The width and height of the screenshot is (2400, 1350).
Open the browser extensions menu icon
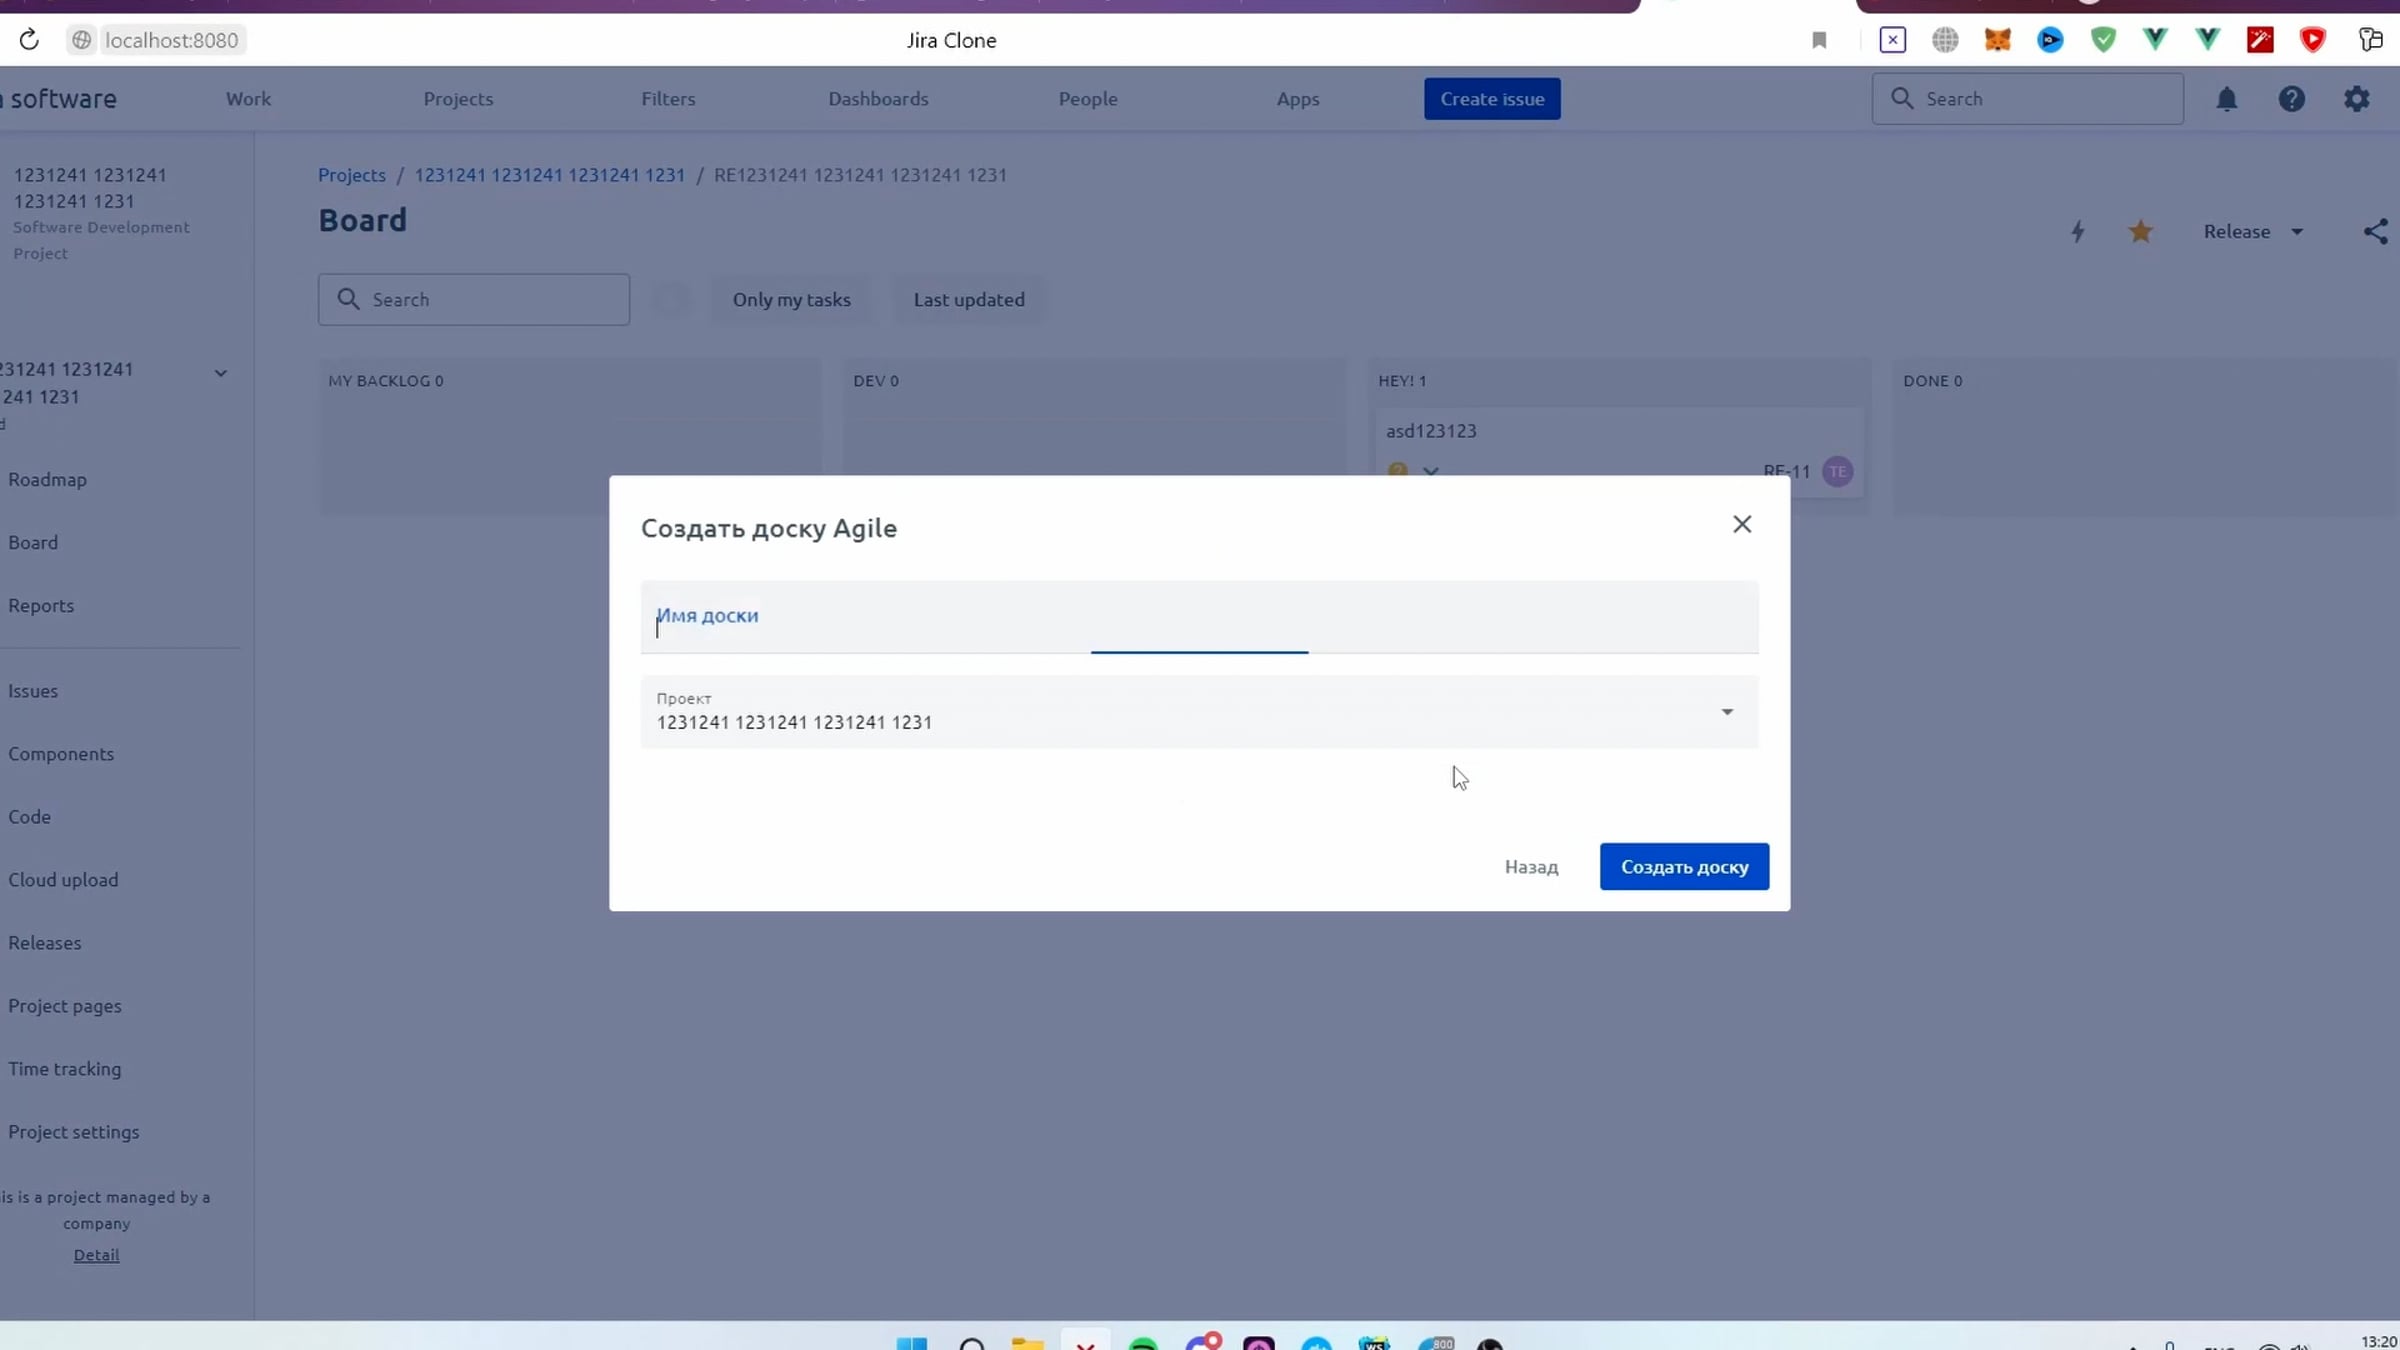coord(2370,40)
